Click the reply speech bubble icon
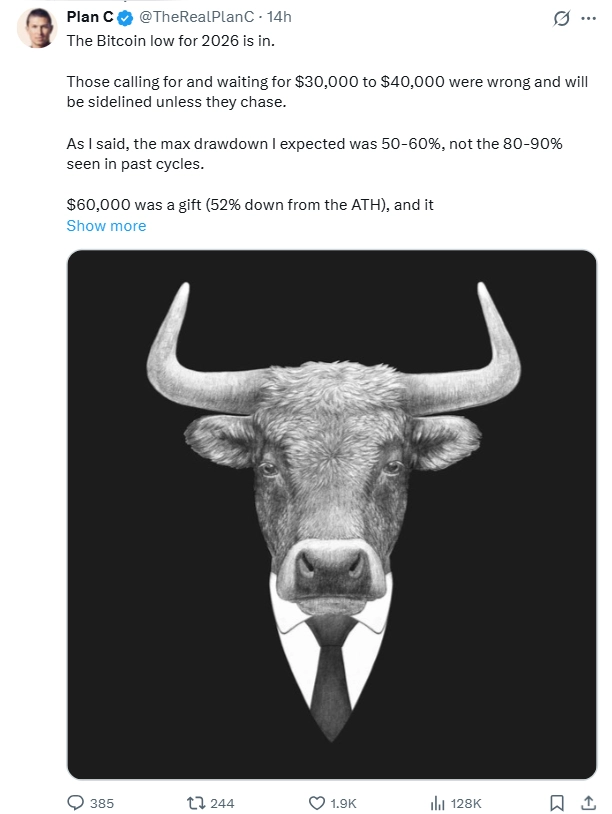This screenshot has width=612, height=814. click(76, 802)
